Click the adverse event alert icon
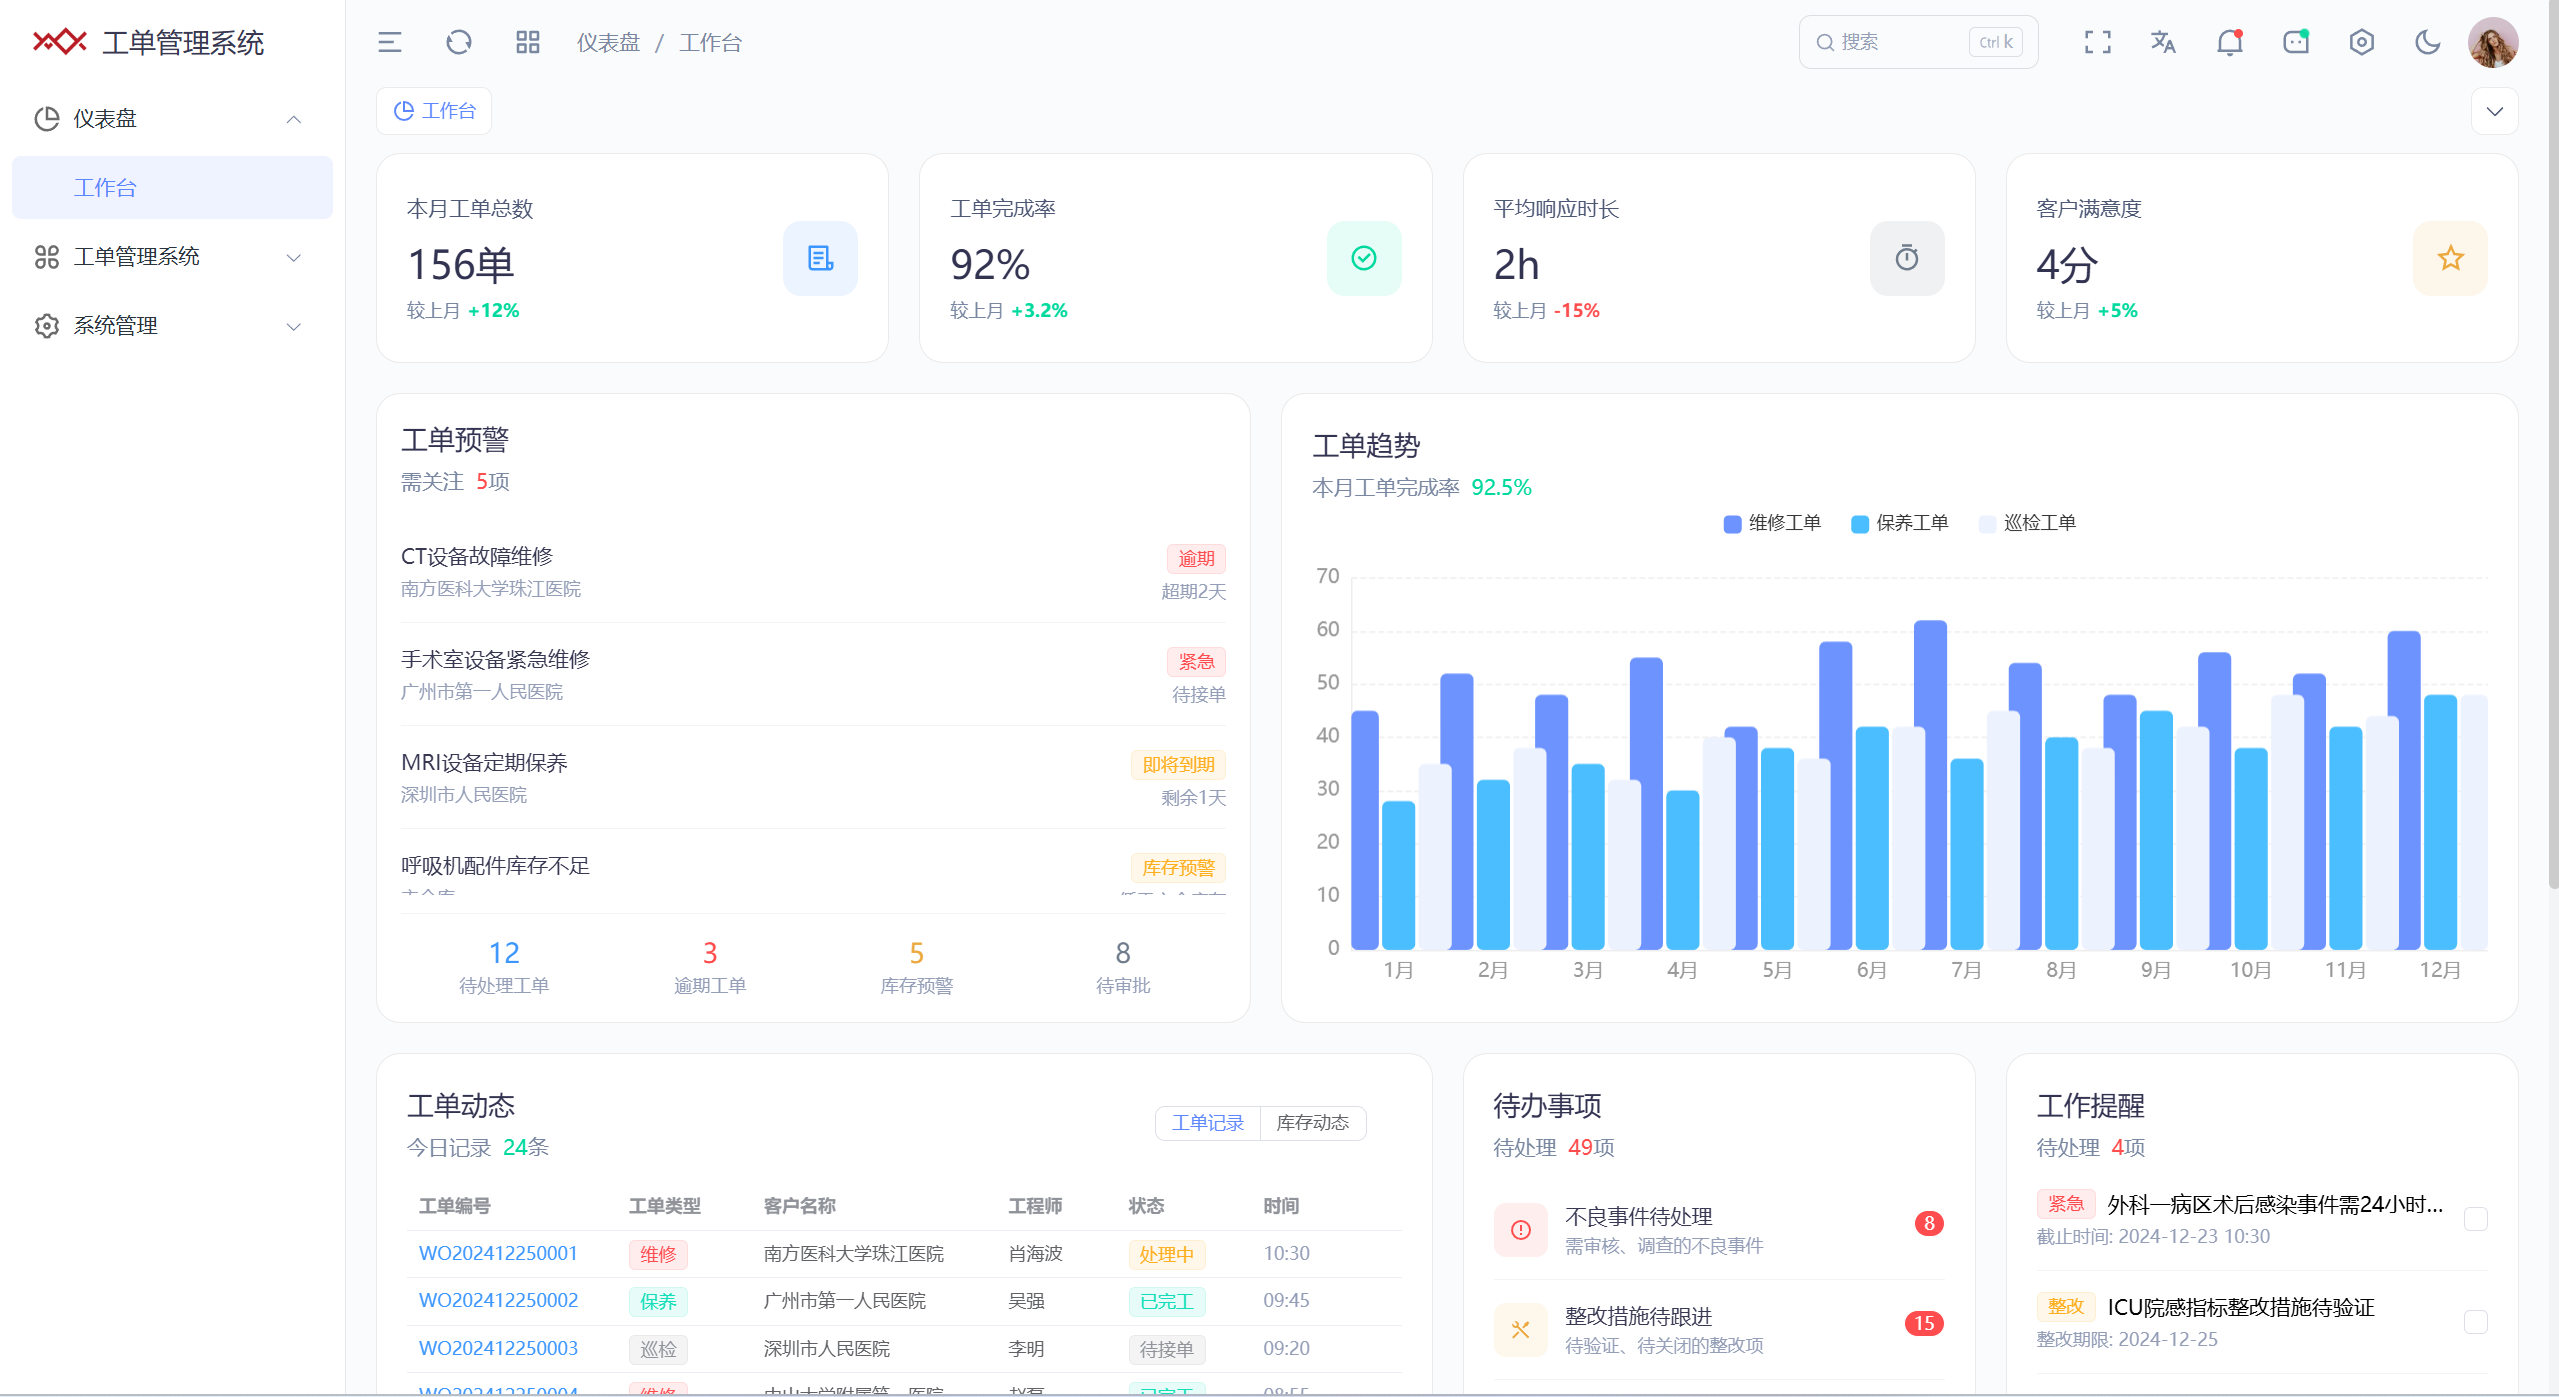The width and height of the screenshot is (2559, 1397). point(1520,1230)
